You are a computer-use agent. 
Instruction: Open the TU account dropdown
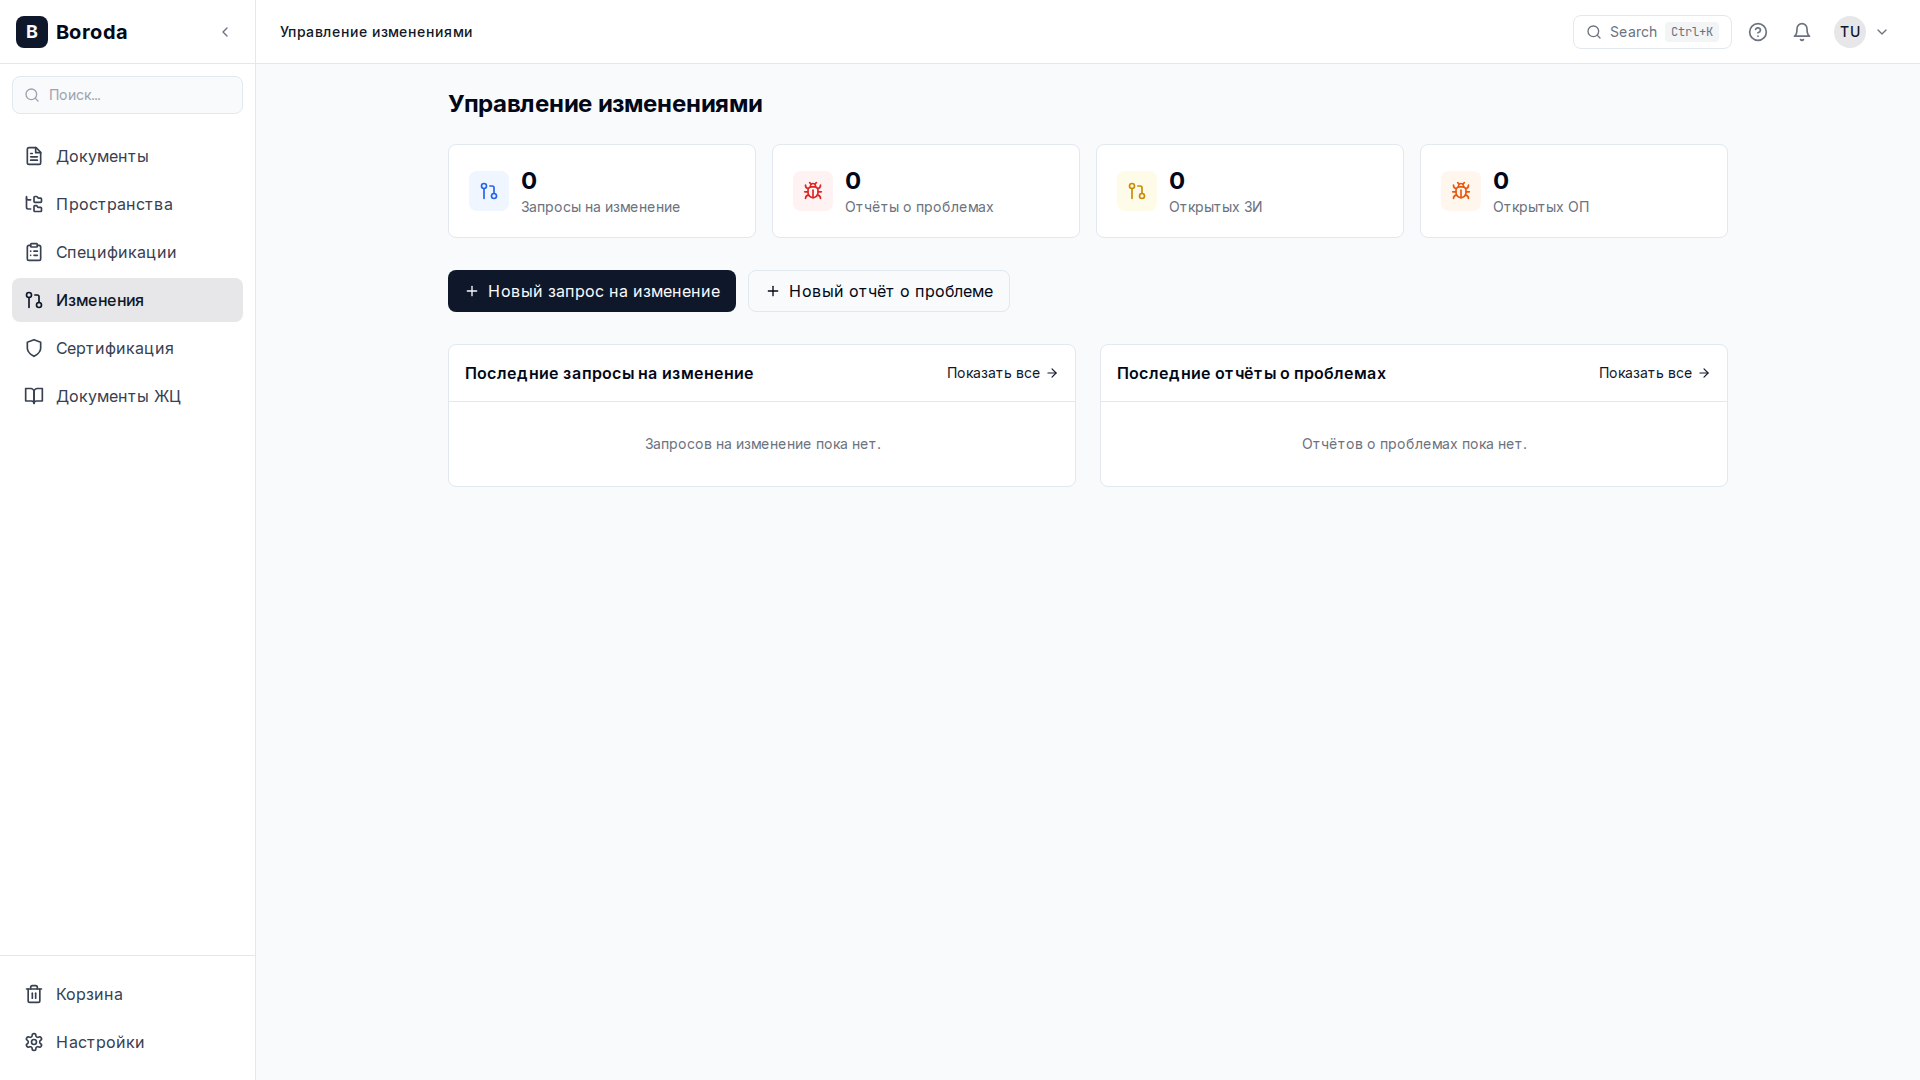pos(1849,31)
